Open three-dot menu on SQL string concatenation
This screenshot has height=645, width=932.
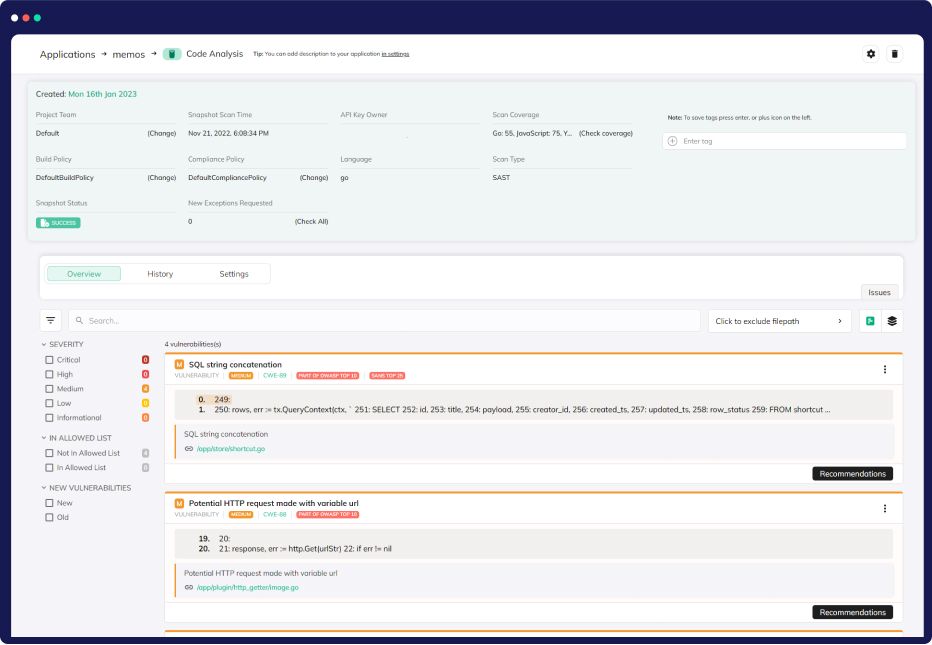tap(884, 369)
